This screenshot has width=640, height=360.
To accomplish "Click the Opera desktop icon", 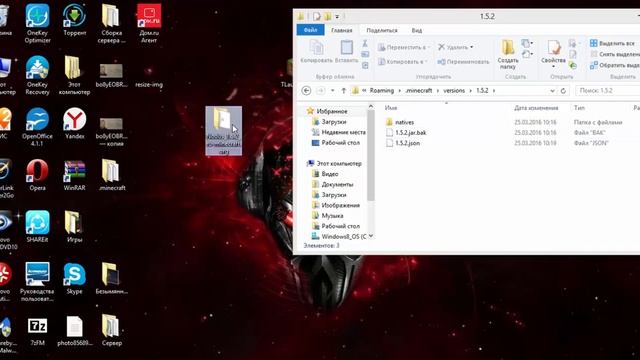I will 37,175.
